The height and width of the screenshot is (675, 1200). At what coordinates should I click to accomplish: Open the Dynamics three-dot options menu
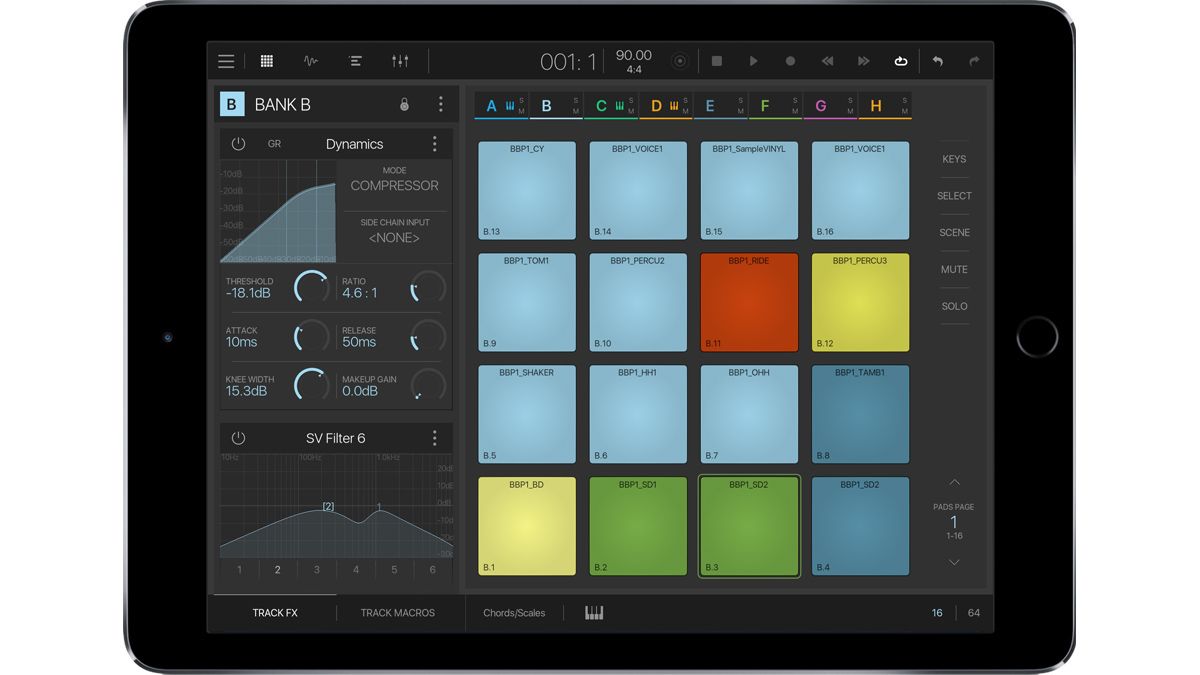pyautogui.click(x=435, y=143)
